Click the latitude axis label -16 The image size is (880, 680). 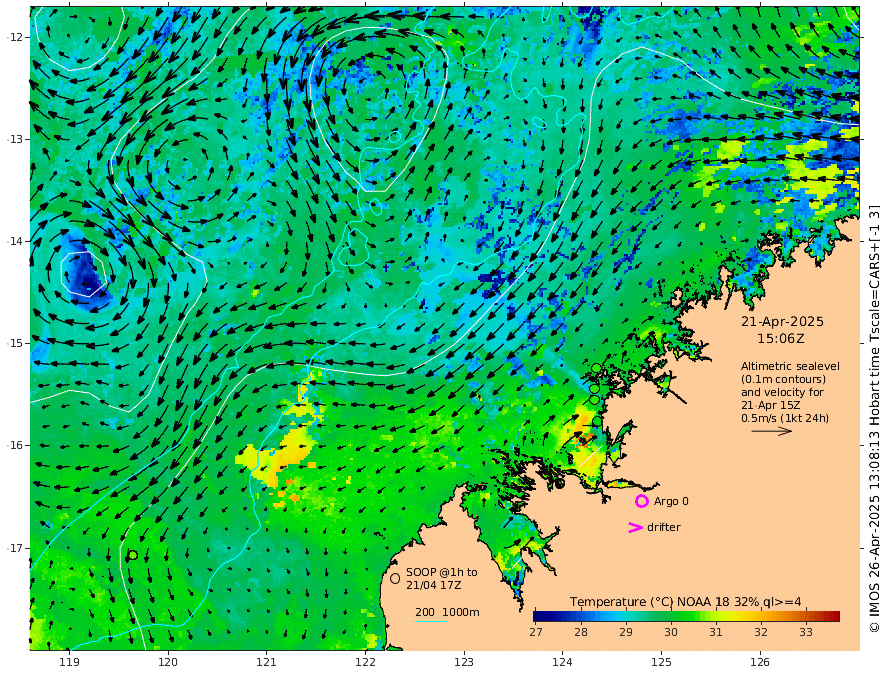15,445
